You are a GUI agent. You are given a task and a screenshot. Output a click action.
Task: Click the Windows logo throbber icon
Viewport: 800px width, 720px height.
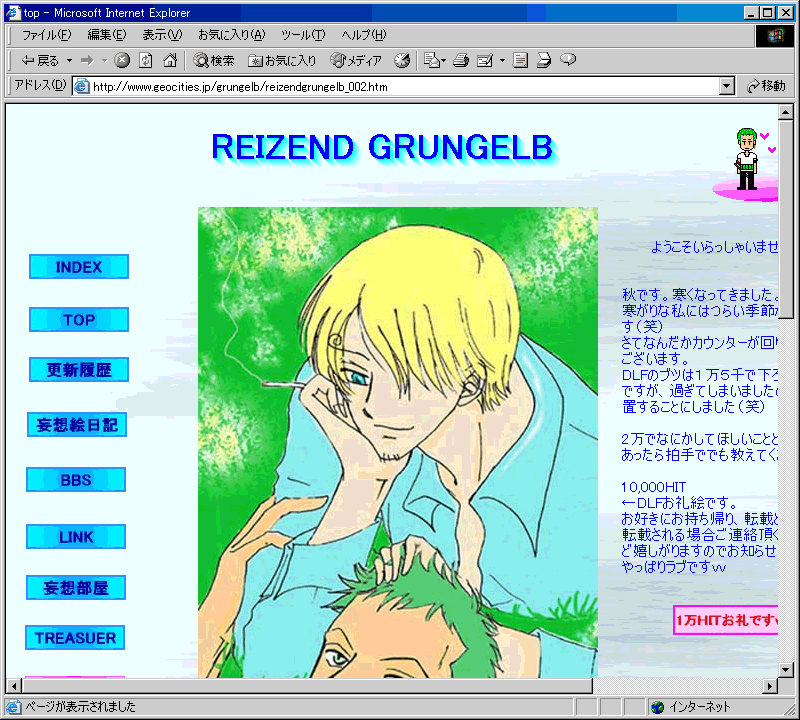click(774, 36)
